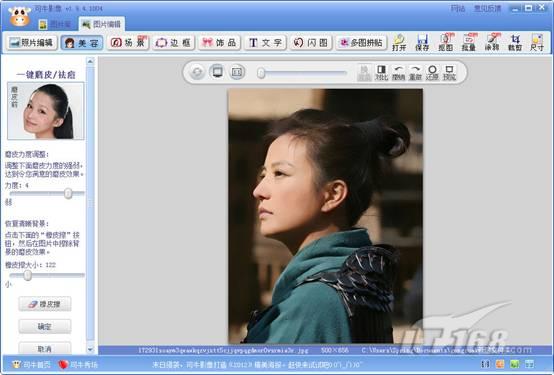Click the 批量 batch processing icon
554x375 pixels.
click(x=469, y=43)
